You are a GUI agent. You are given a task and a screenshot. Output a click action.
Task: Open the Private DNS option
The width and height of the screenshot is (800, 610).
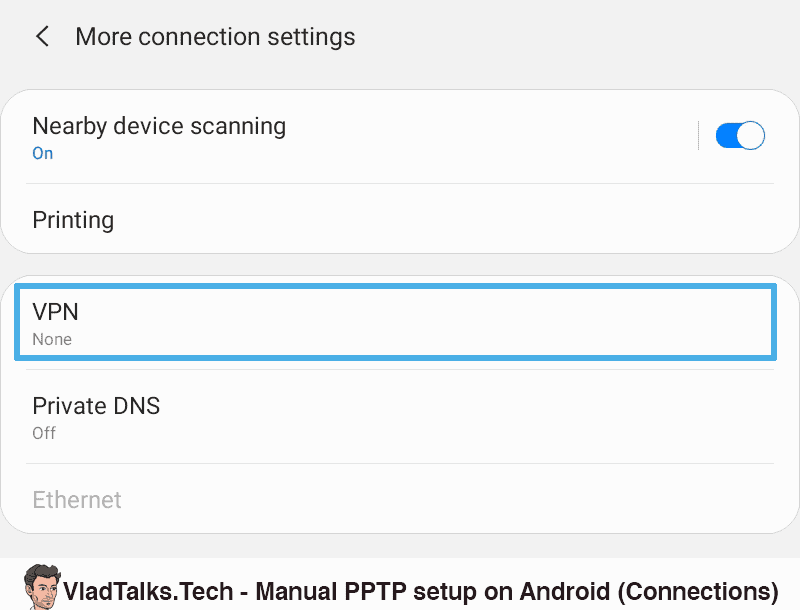point(96,406)
